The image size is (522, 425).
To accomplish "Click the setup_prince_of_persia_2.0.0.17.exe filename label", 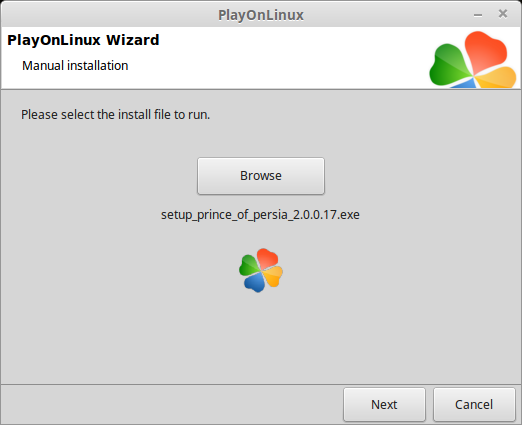I will pos(260,215).
